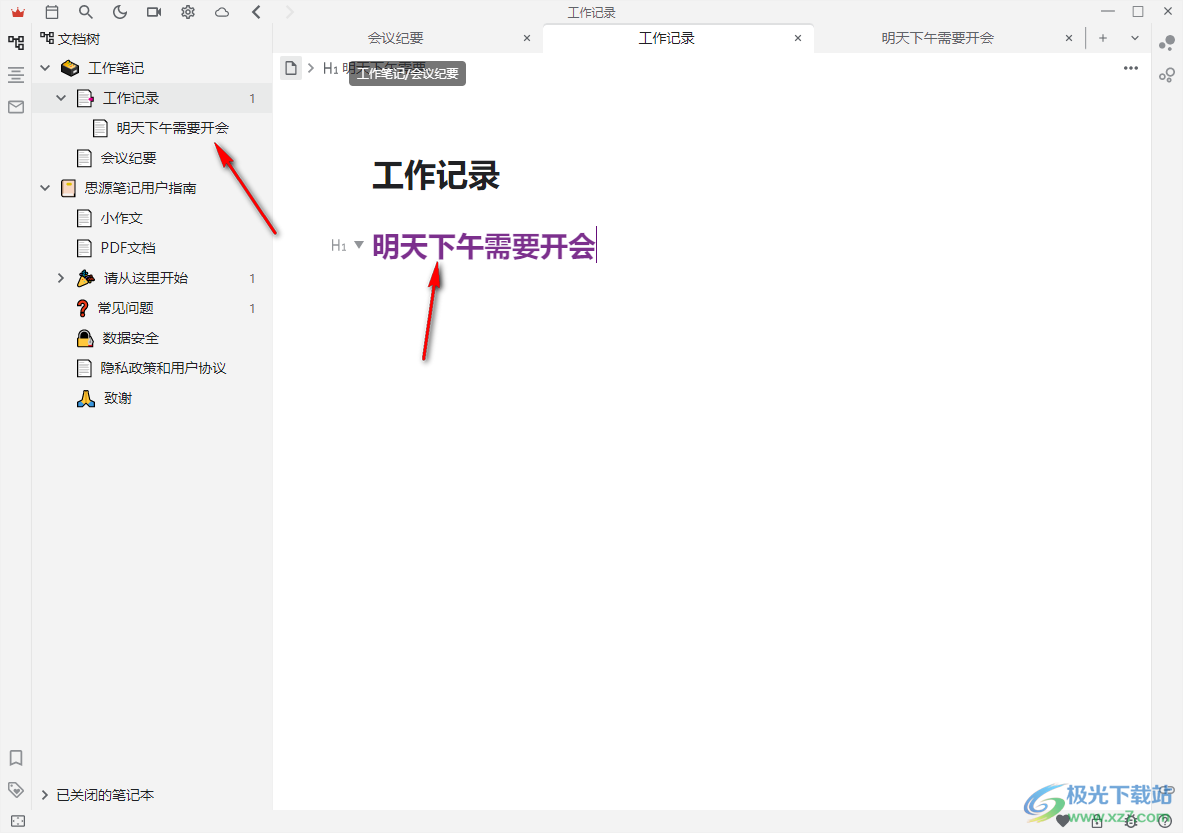Click the party popper icon of 请从这里开始
Image resolution: width=1183 pixels, height=833 pixels.
point(86,278)
